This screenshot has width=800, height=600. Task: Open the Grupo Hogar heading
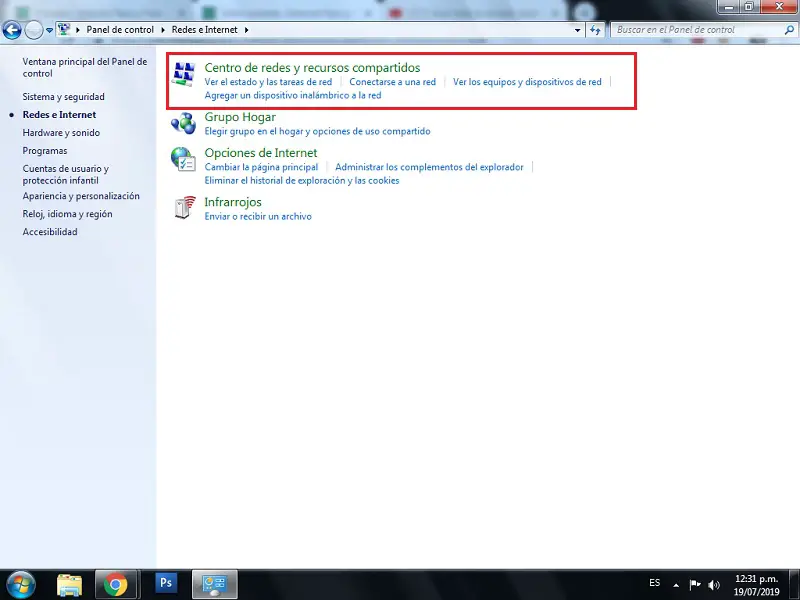pos(240,117)
